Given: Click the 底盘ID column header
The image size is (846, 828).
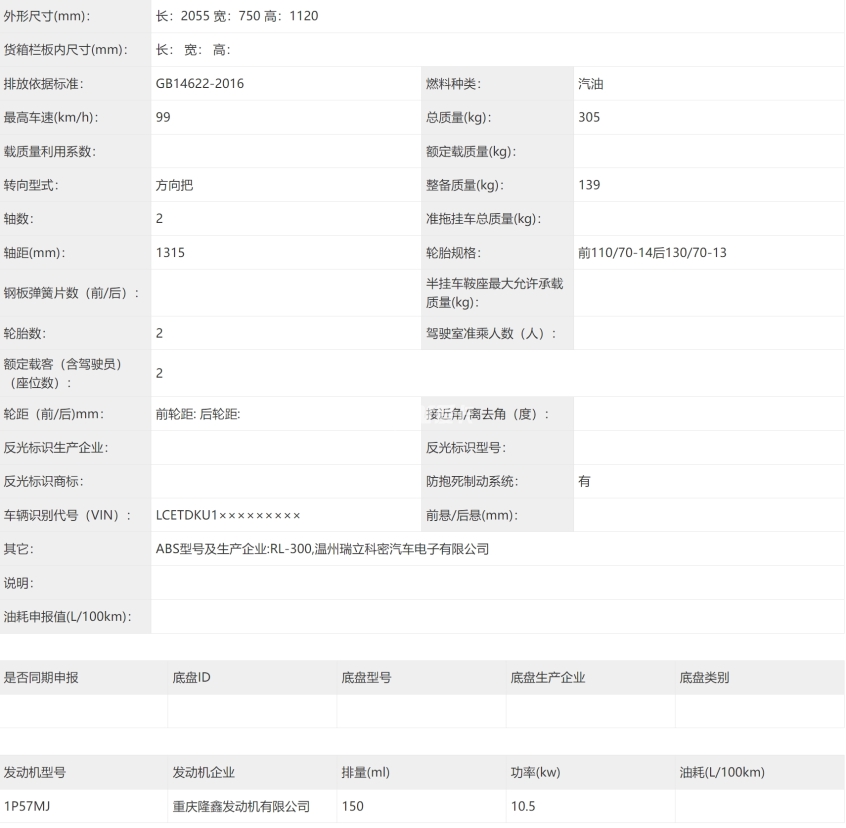Looking at the screenshot, I should (192, 678).
